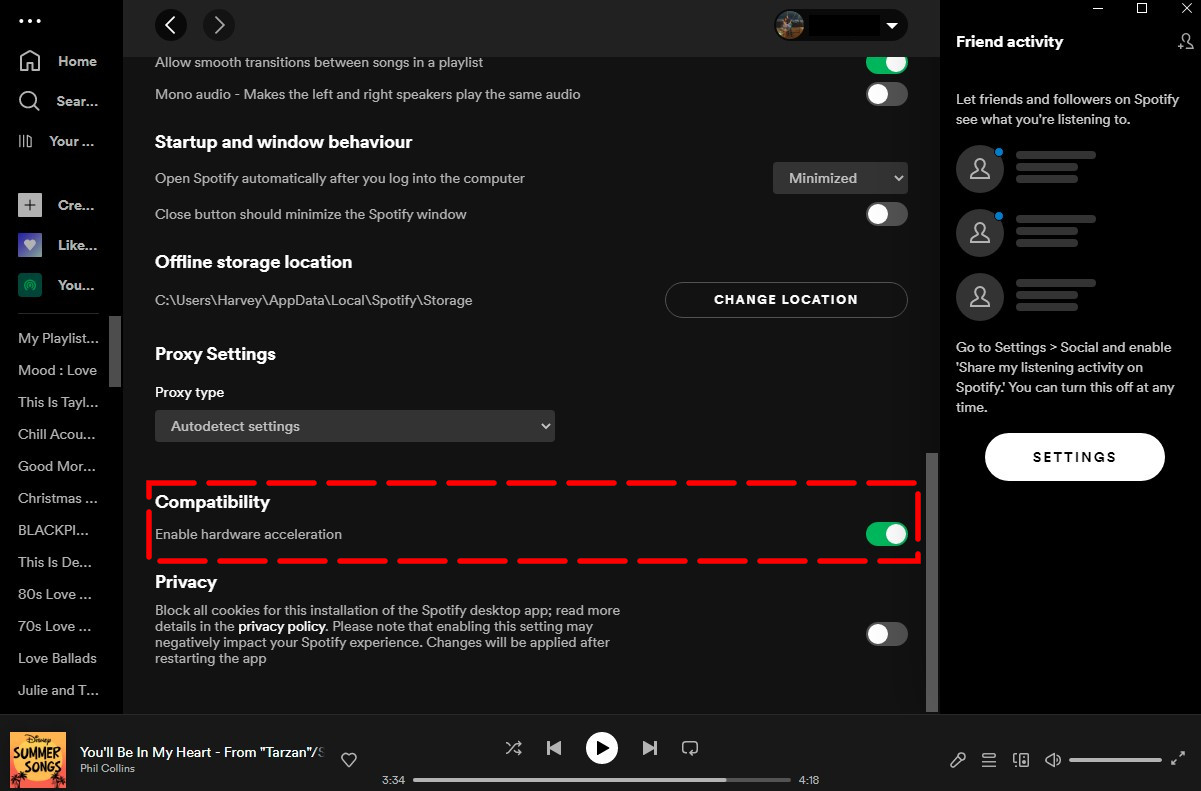Disable hardware acceleration
This screenshot has width=1201, height=791.
[887, 534]
